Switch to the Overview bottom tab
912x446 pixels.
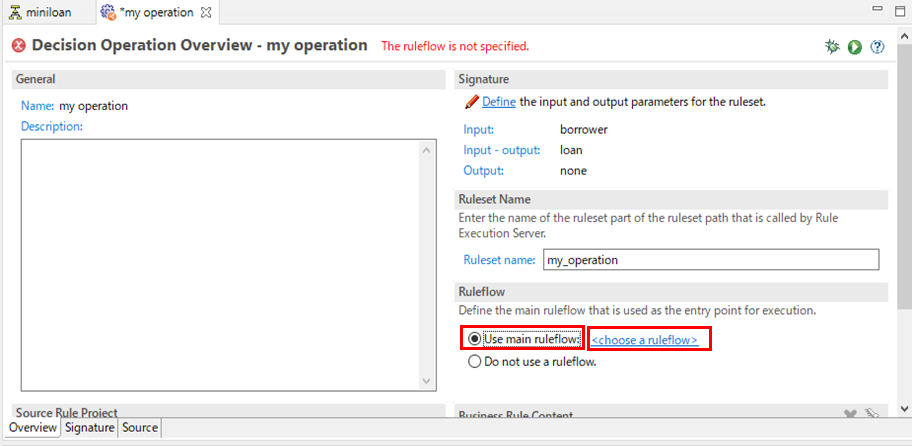click(x=33, y=427)
